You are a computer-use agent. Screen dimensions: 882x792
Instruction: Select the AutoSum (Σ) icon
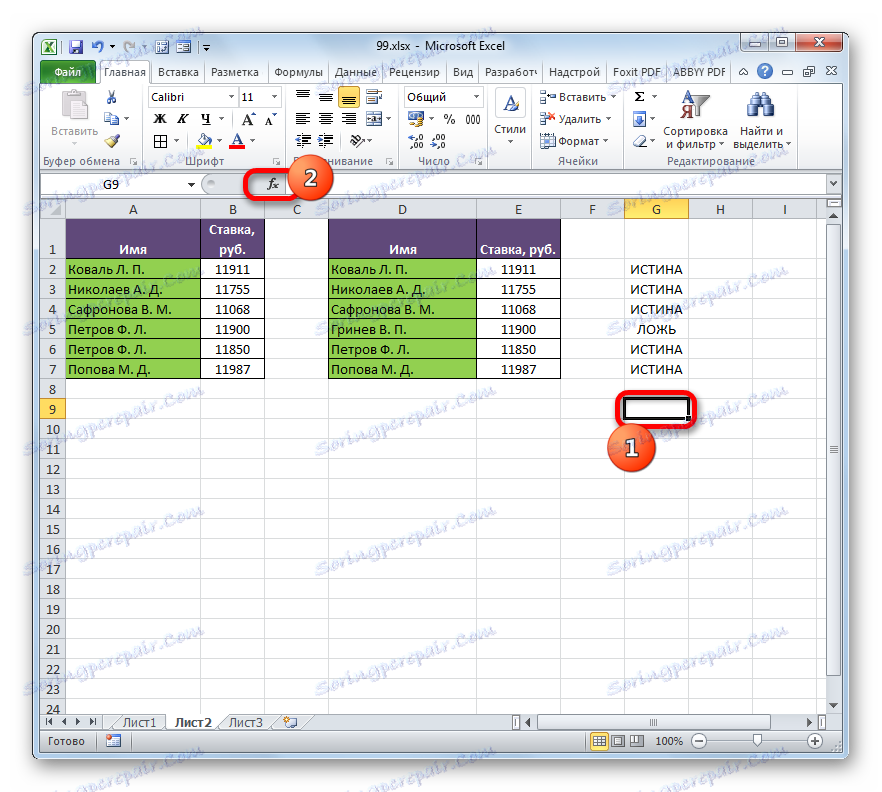(637, 96)
